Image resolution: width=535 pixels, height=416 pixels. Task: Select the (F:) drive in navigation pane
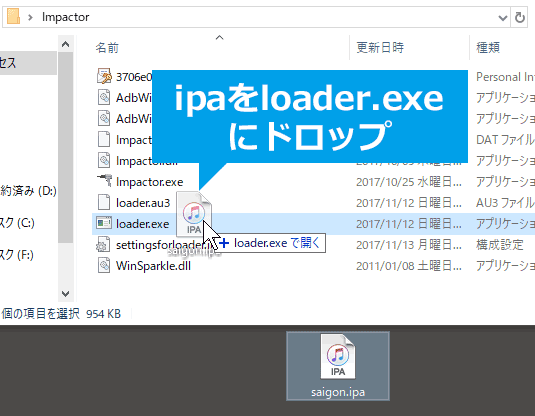17,255
